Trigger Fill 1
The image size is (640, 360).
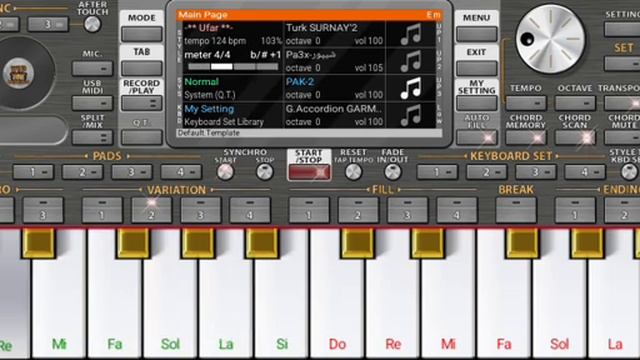tap(309, 210)
